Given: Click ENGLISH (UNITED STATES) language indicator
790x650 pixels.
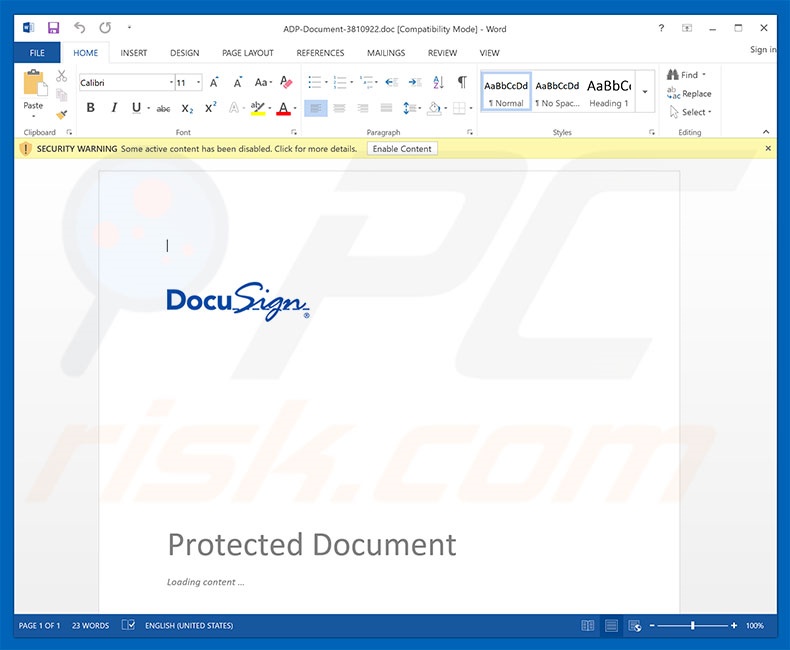Looking at the screenshot, I should click(x=189, y=626).
